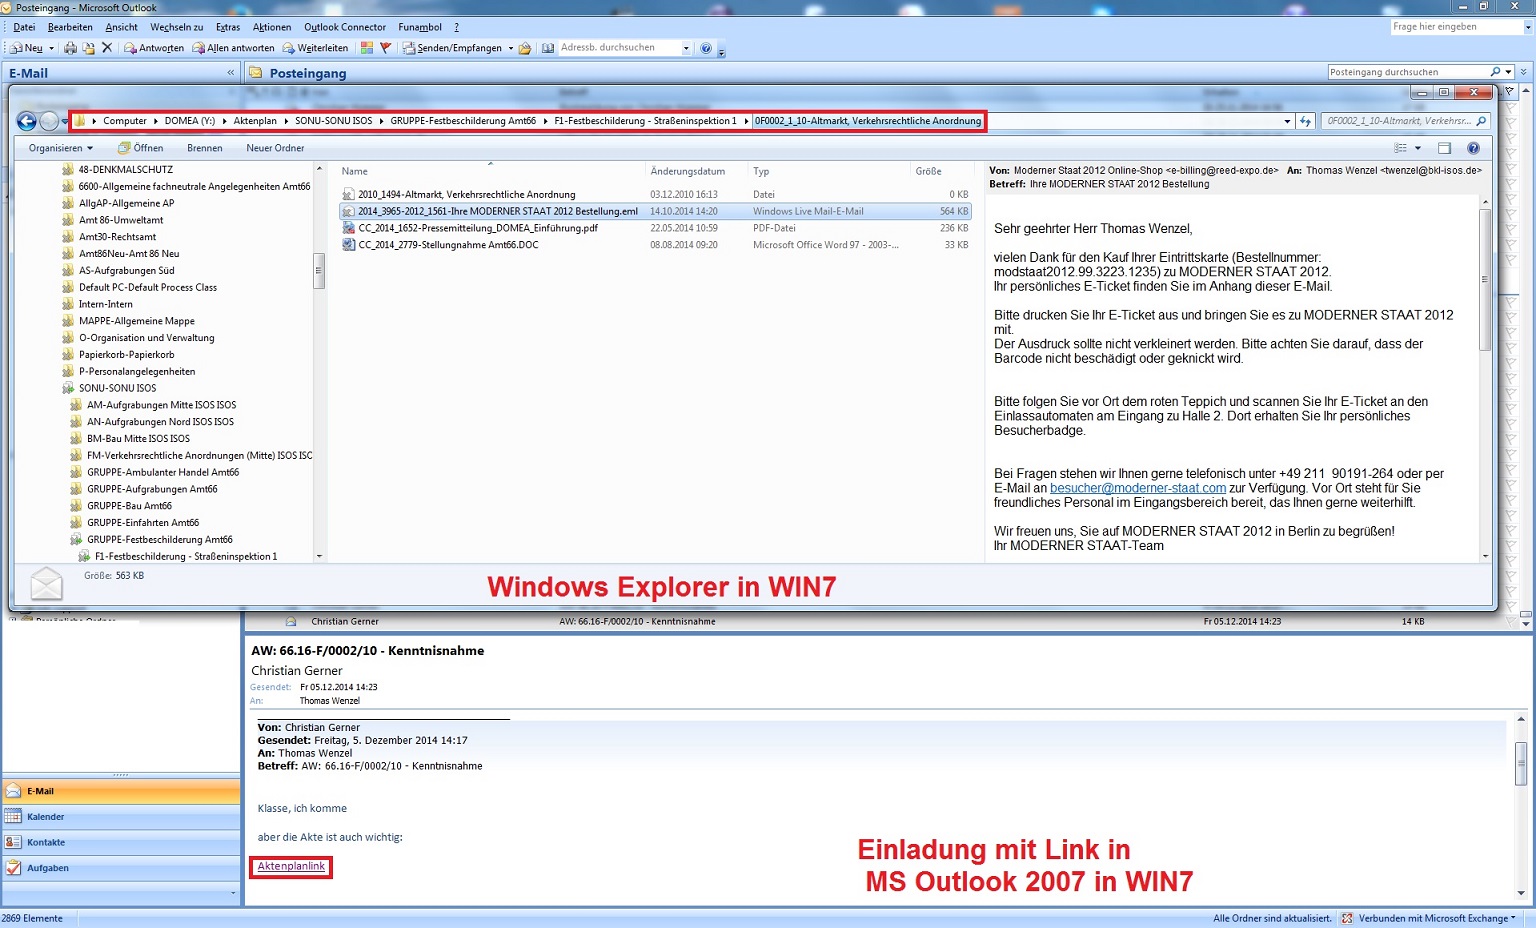Click the Print icon in Outlook toolbar

coord(70,48)
